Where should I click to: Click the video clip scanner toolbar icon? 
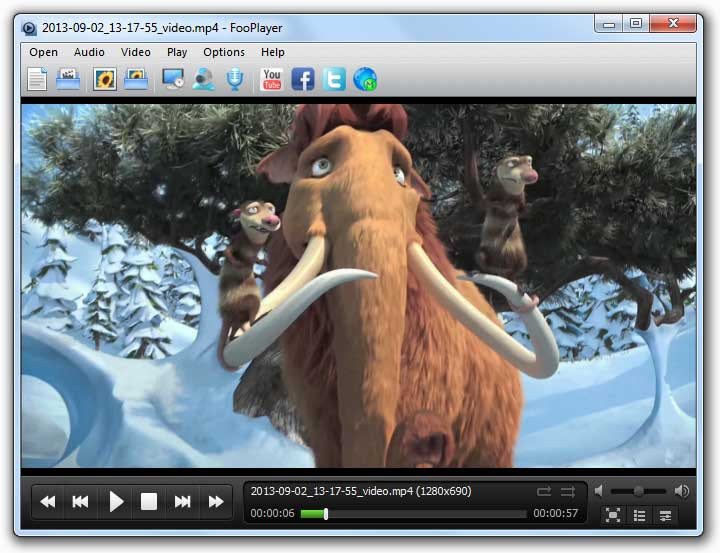[68, 79]
